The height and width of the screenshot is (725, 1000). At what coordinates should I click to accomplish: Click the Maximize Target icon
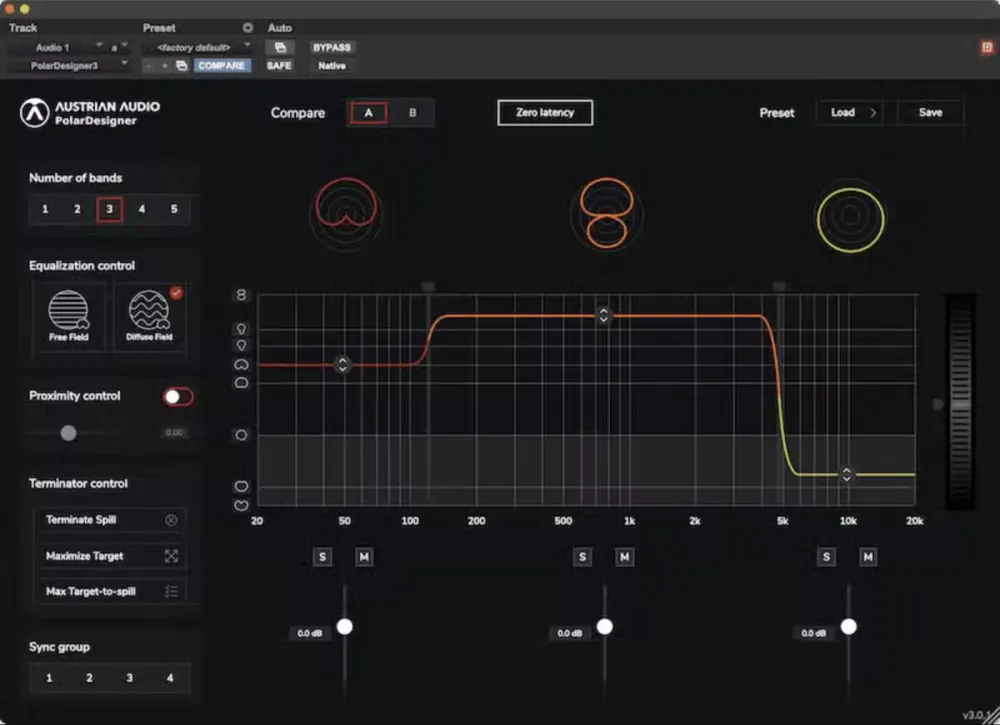point(171,556)
